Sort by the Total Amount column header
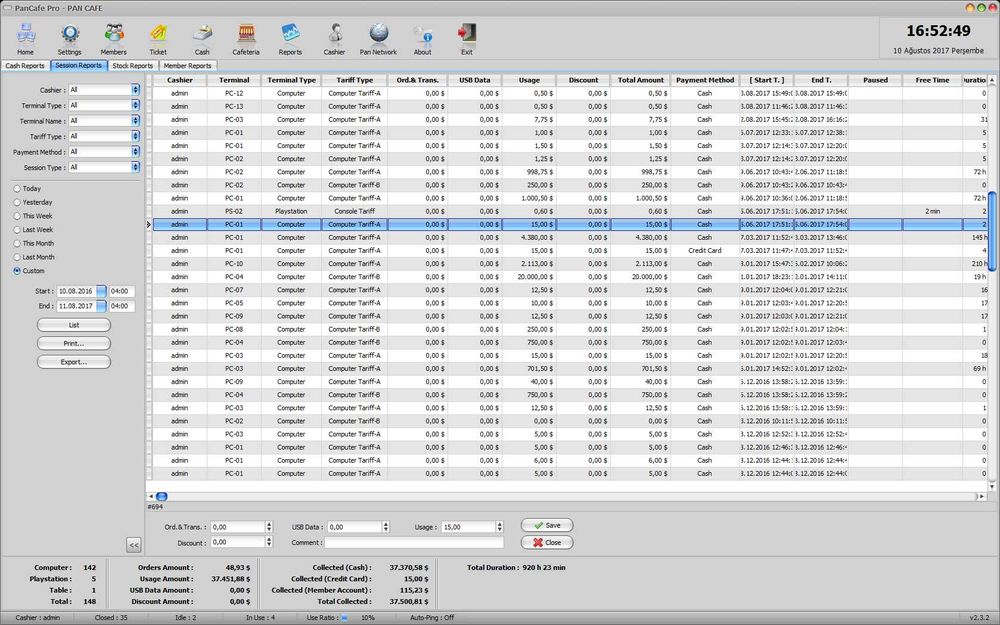 click(640, 80)
